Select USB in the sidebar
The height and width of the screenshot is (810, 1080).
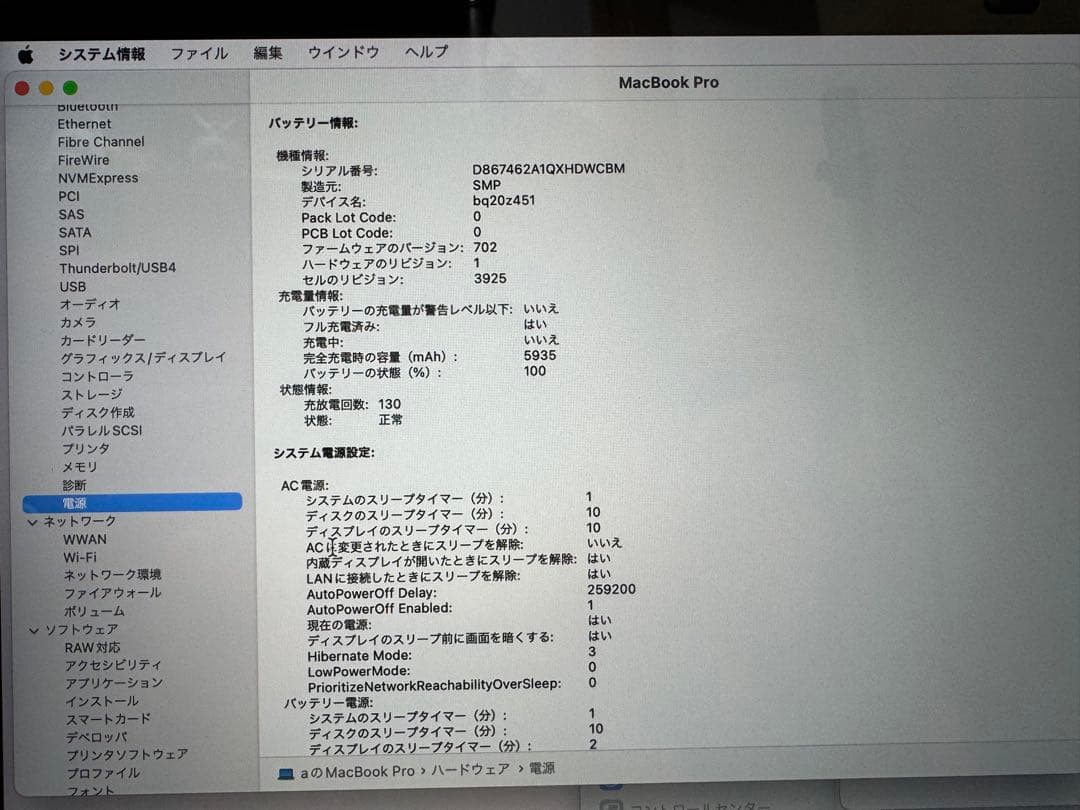74,286
